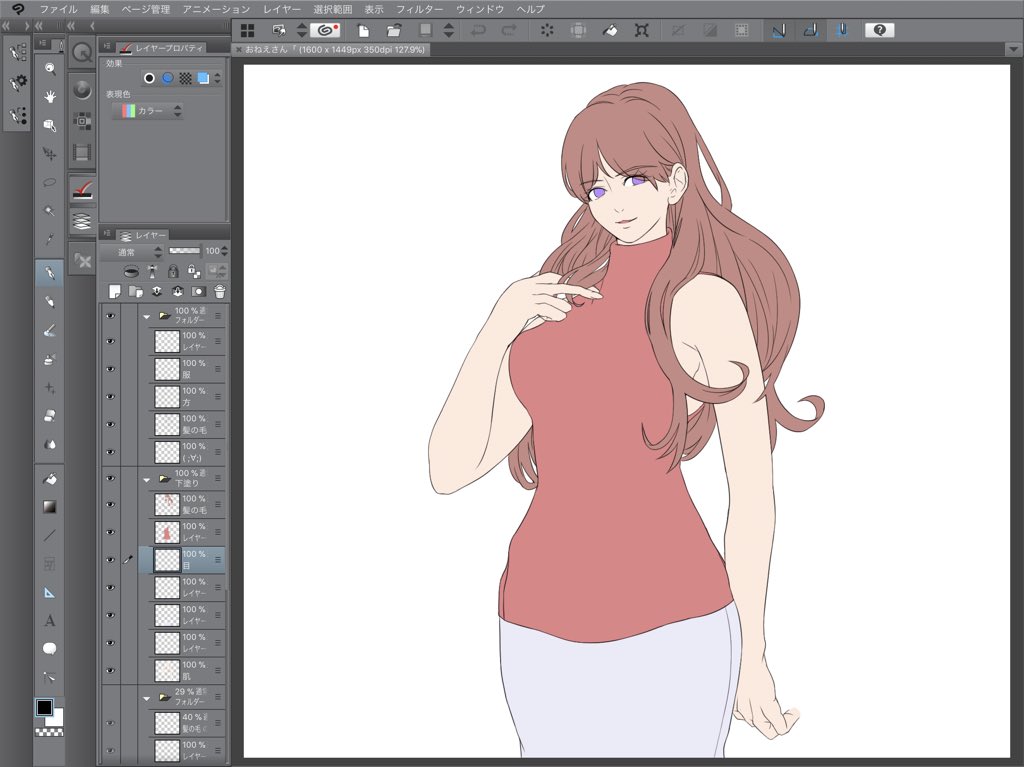Open the ウィンドウ menu
The height and width of the screenshot is (767, 1024).
480,9
